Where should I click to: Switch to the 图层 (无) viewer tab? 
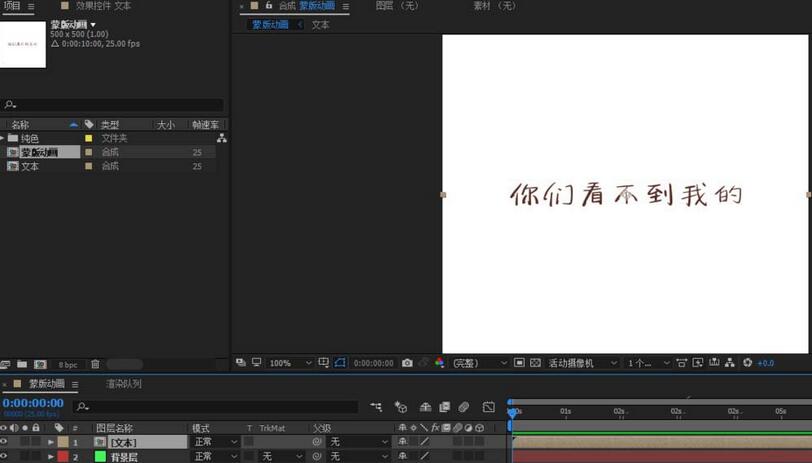397,6
